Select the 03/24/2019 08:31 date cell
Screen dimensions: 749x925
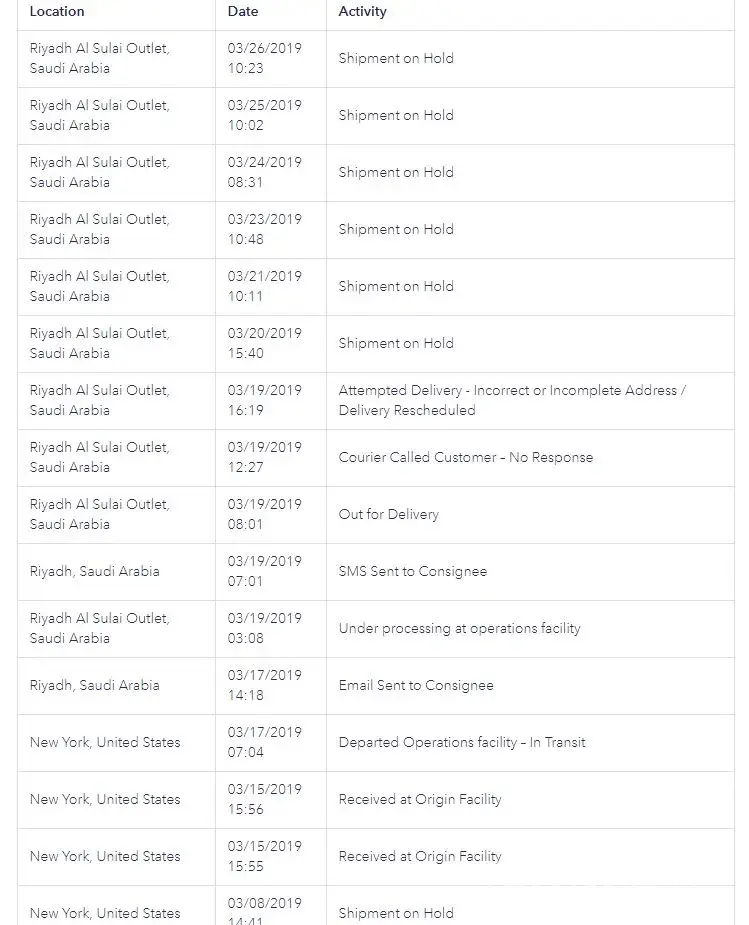click(264, 172)
